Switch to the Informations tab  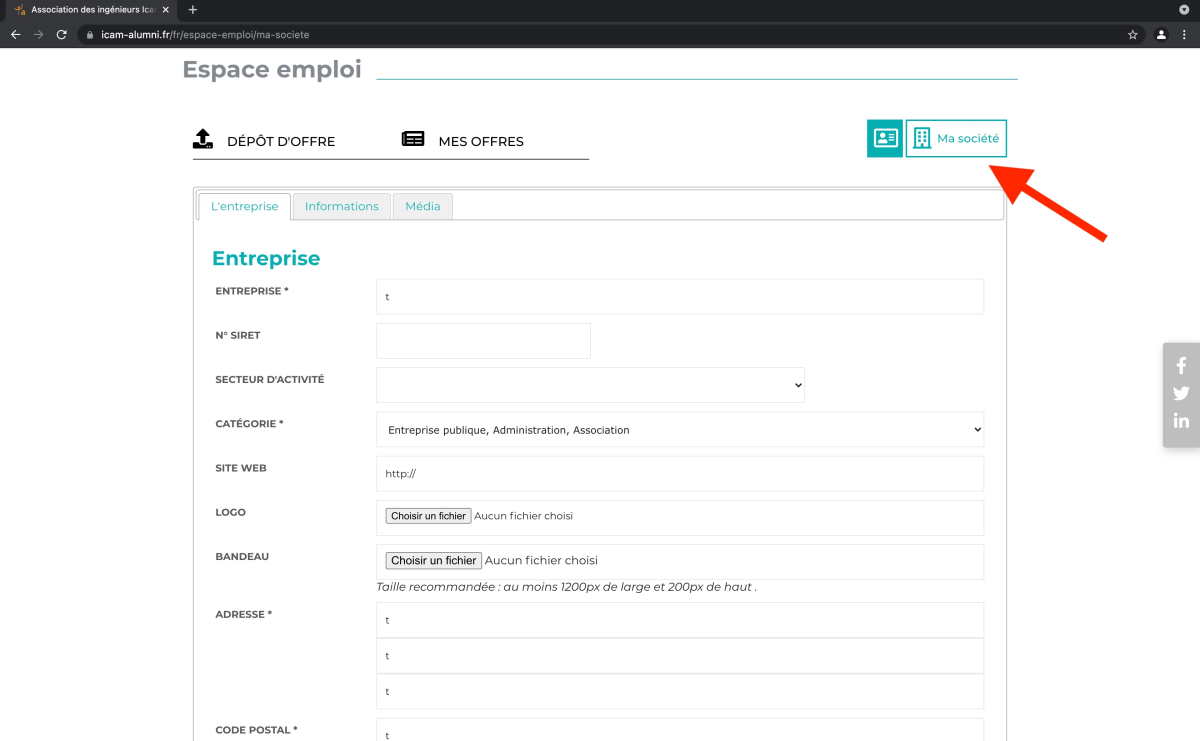[x=341, y=206]
